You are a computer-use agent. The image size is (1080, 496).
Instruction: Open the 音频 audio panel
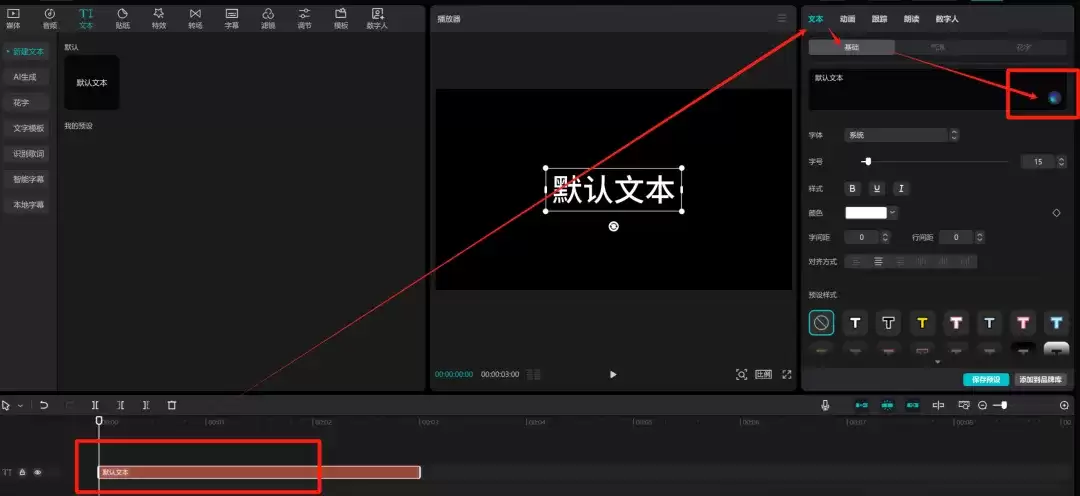pos(50,19)
